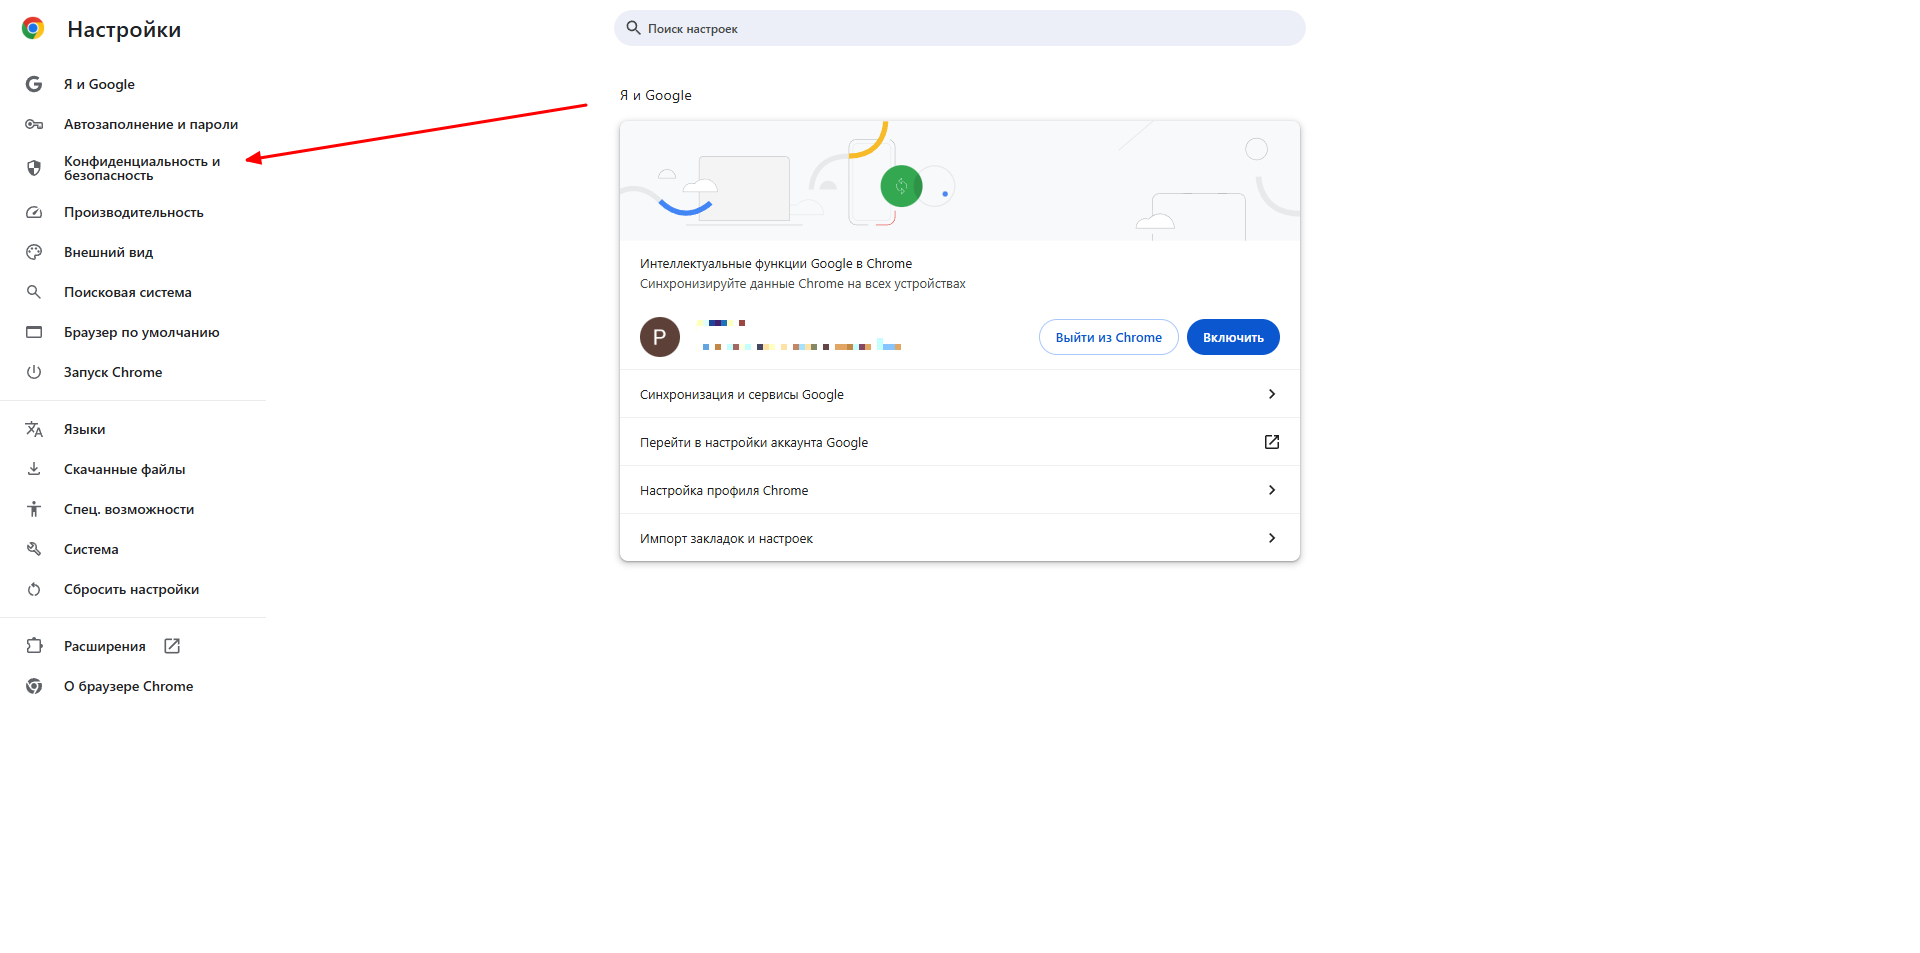Click the accessibility icon beside Спец. возможности
Viewport: 1920px width, 953px height.
click(x=34, y=509)
